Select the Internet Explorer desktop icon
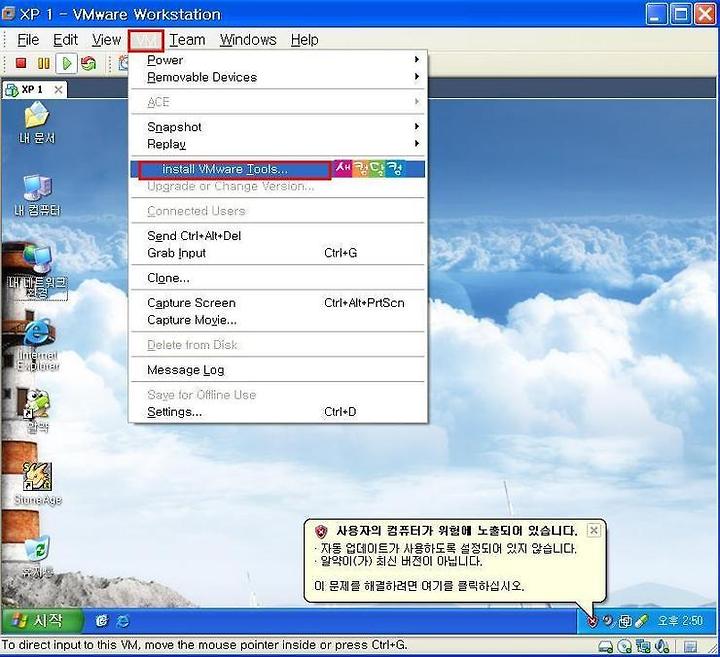 click(x=38, y=344)
